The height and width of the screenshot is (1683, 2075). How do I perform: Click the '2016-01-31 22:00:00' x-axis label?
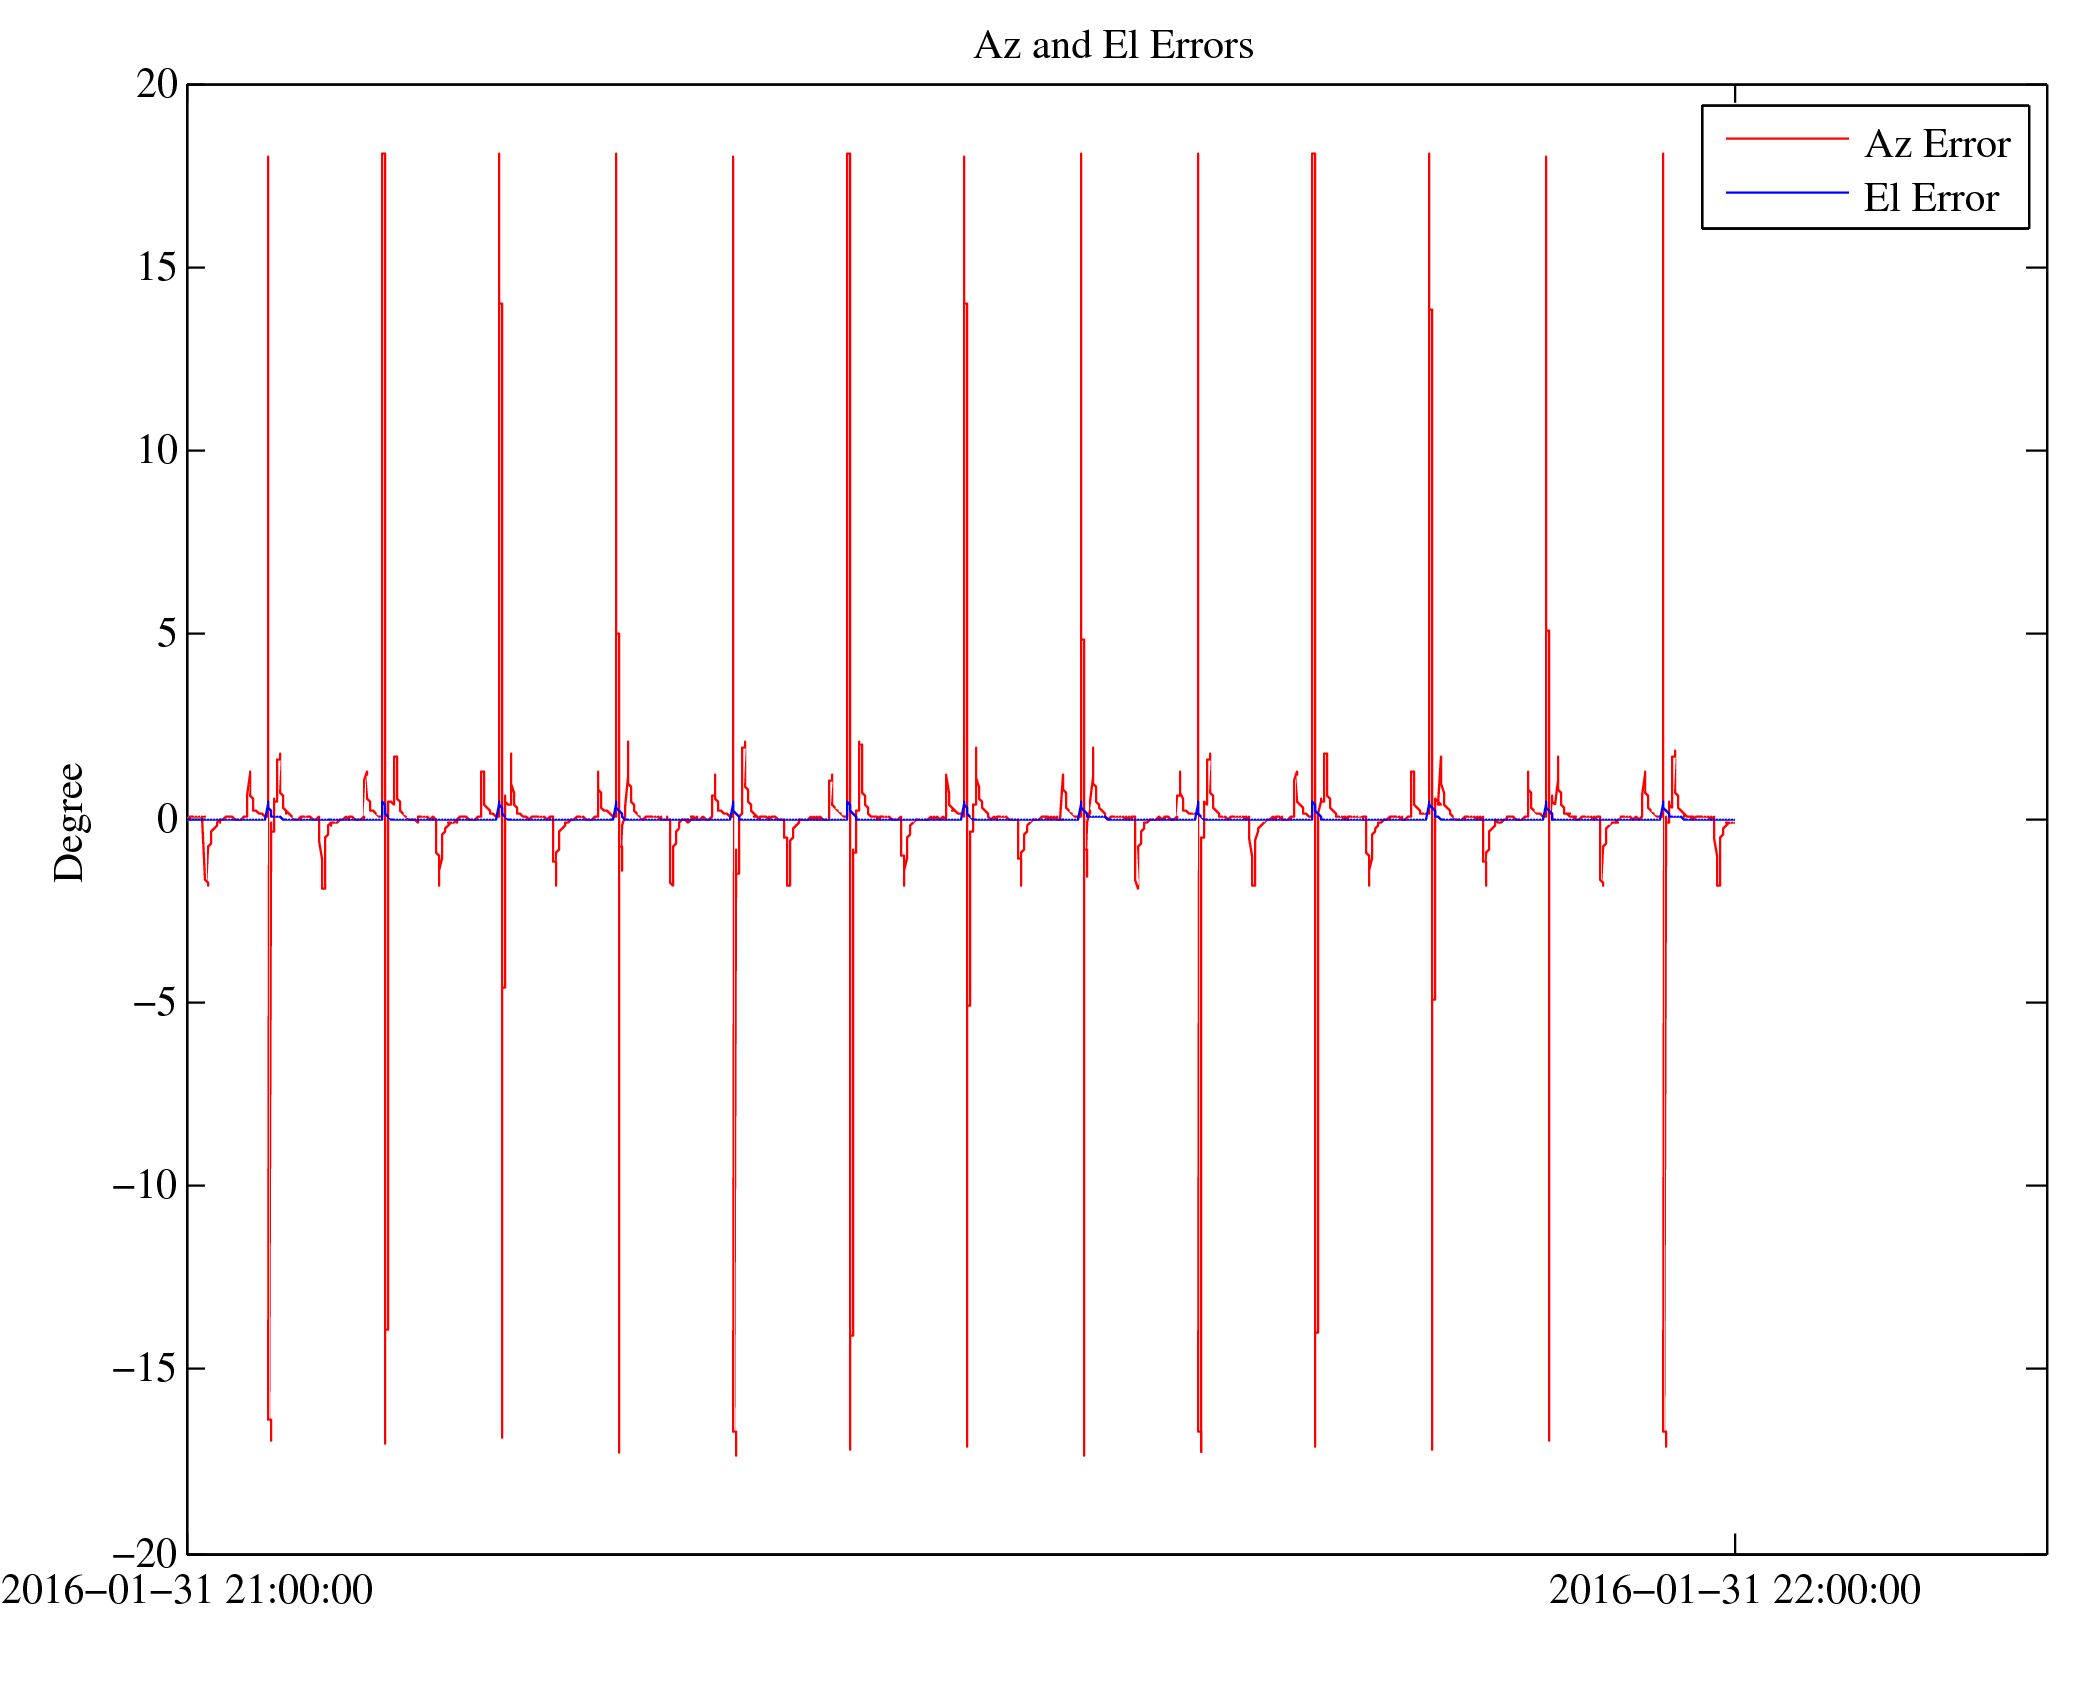[1735, 1590]
